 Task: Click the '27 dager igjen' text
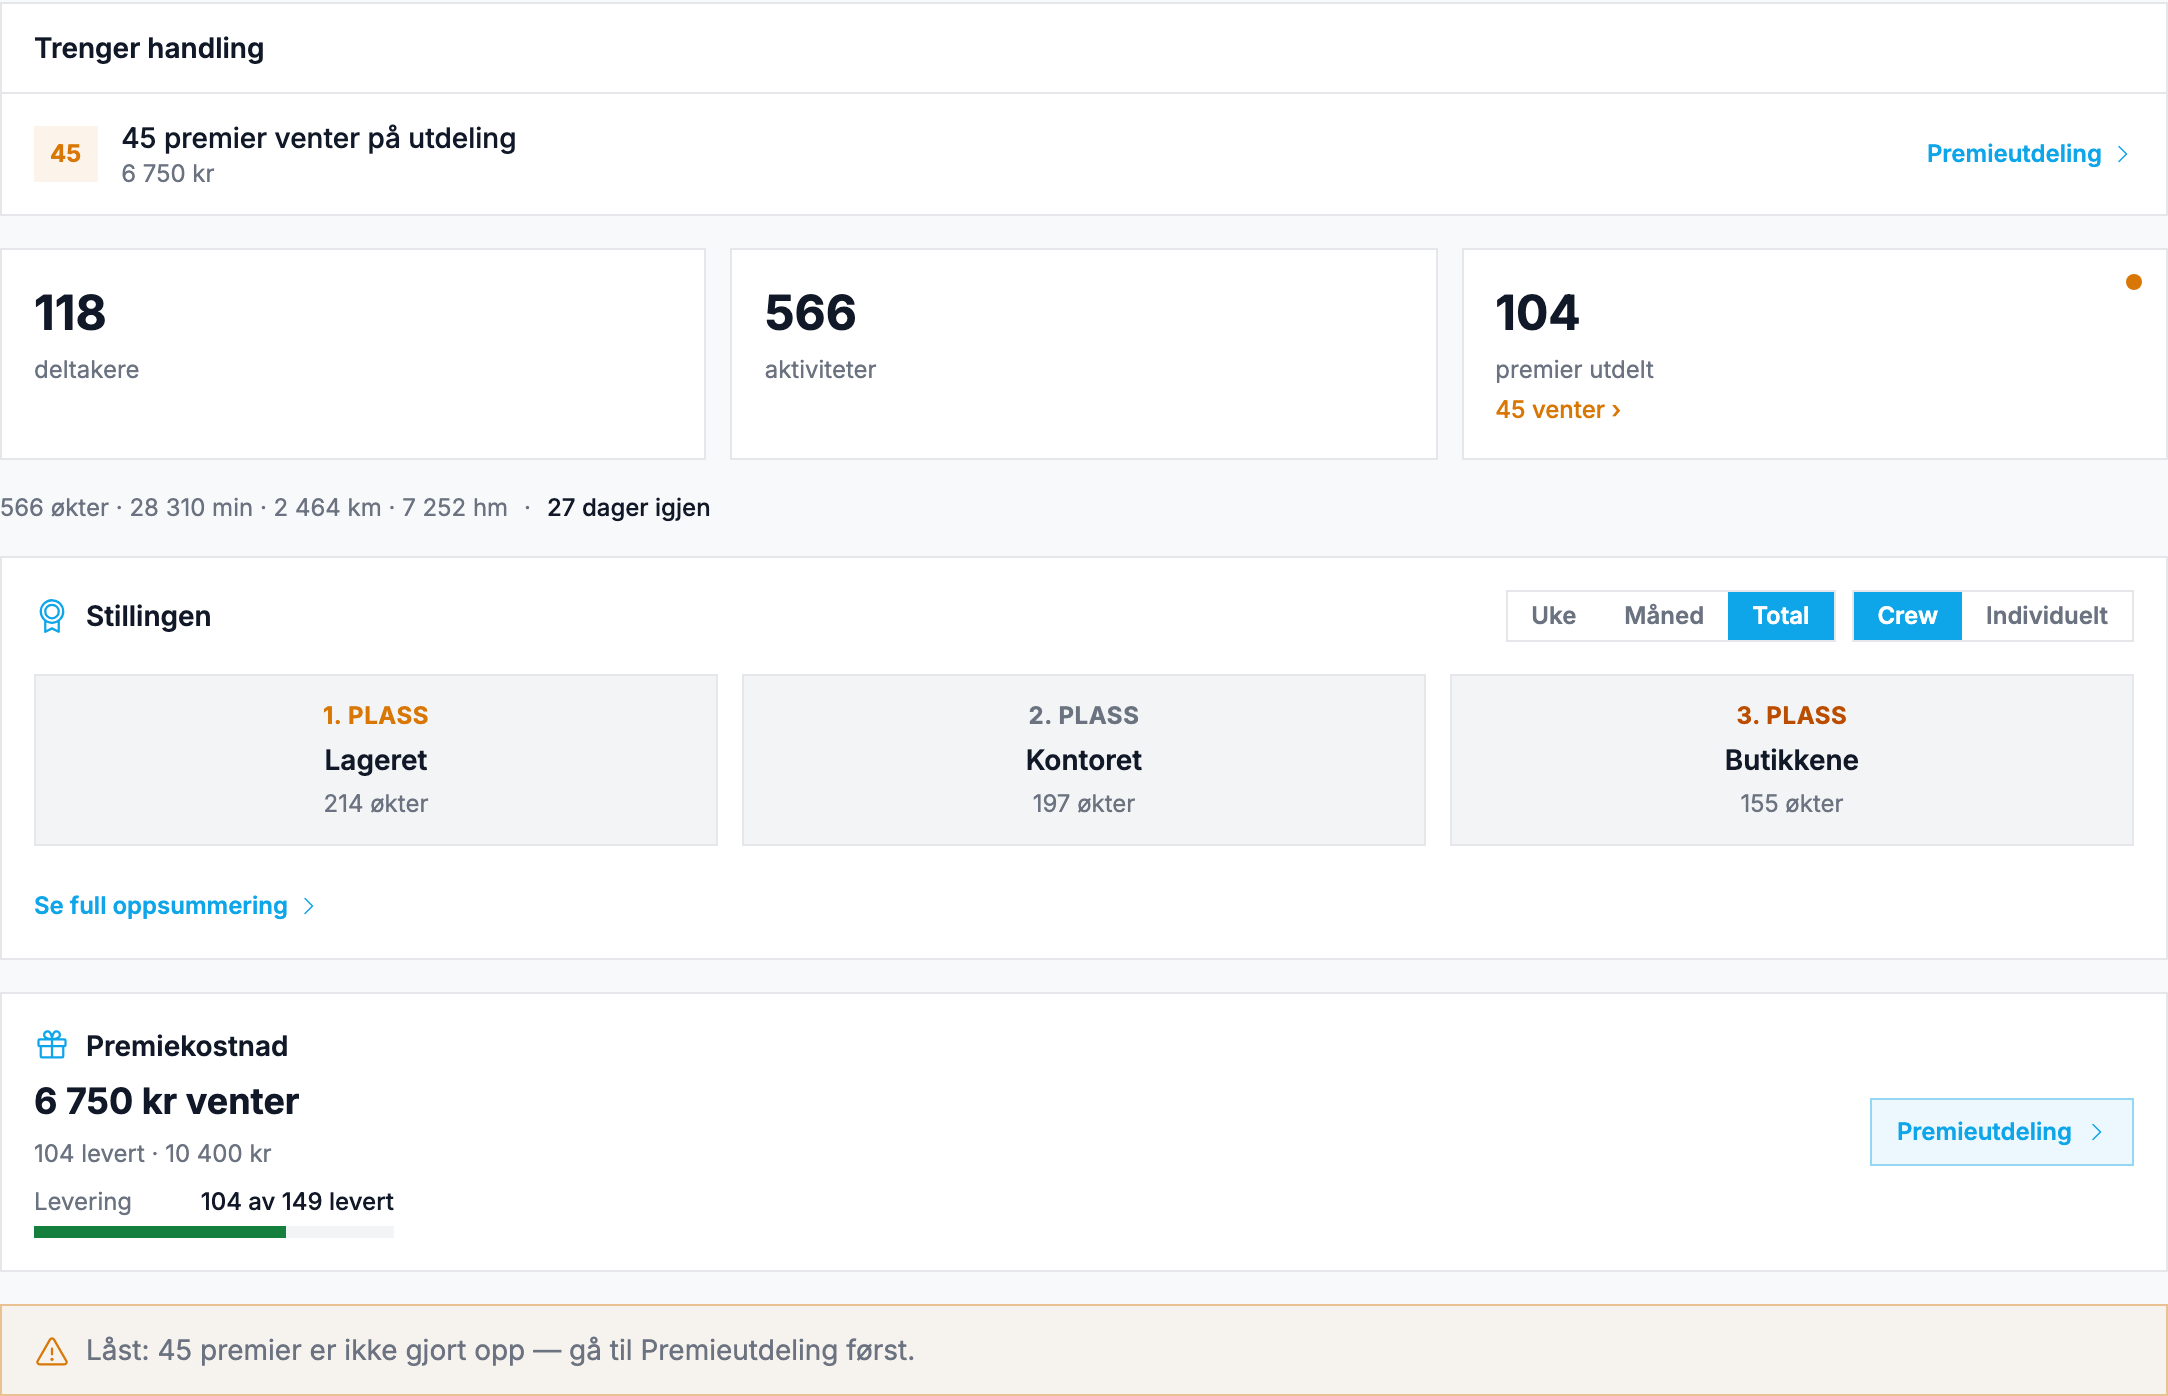(x=629, y=508)
